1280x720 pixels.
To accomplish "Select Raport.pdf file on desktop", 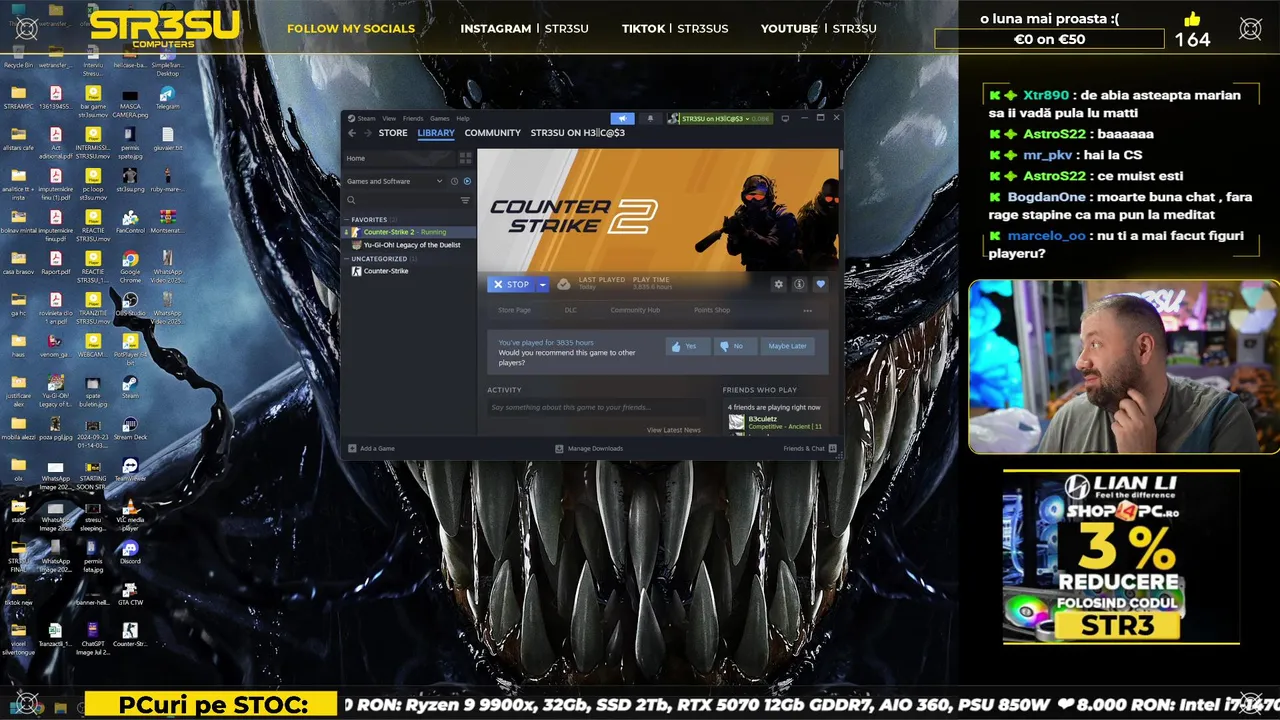I will [x=56, y=264].
